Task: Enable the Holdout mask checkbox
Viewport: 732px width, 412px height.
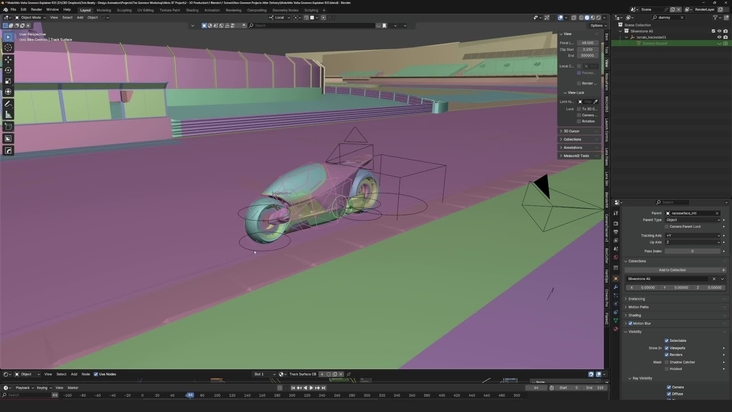Action: pyautogui.click(x=667, y=369)
